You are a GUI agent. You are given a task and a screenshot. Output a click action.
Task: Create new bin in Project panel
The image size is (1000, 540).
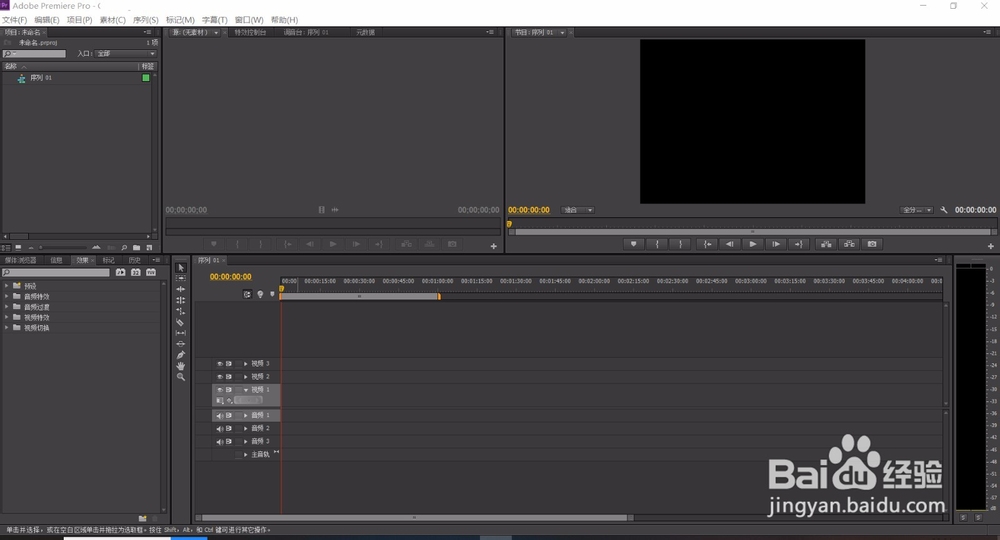(136, 247)
